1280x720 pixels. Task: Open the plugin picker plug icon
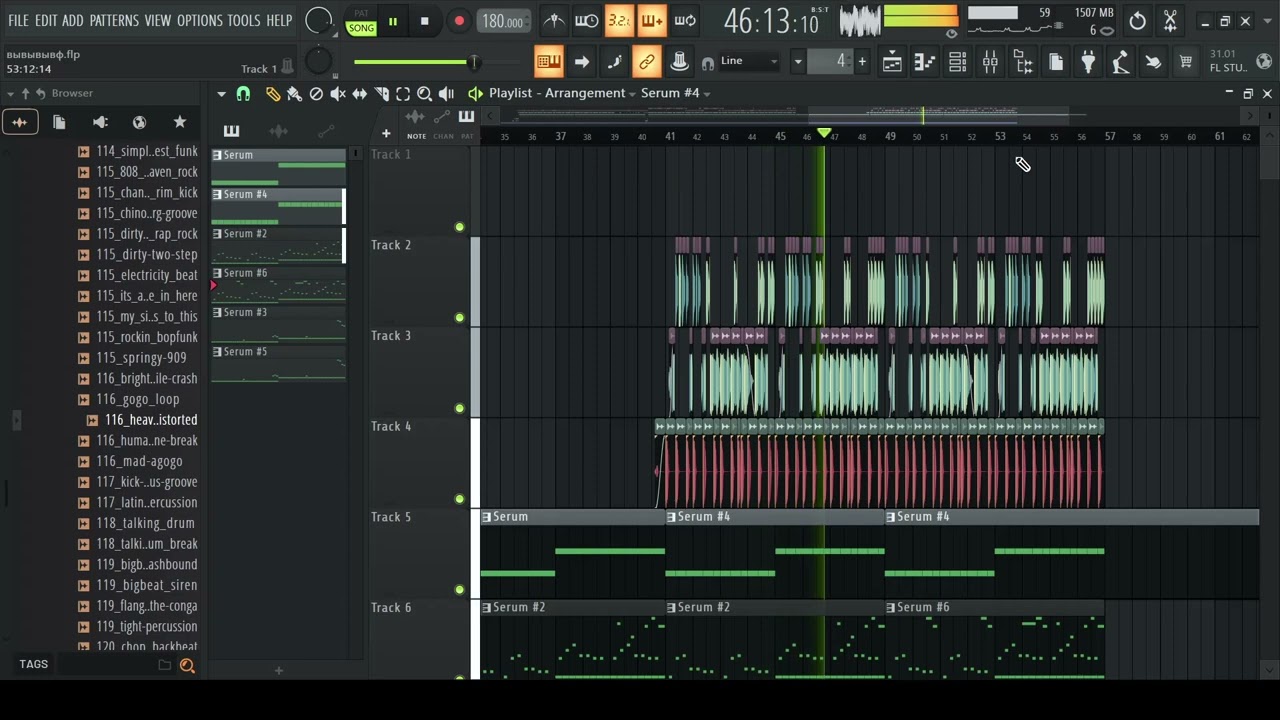tap(1088, 62)
